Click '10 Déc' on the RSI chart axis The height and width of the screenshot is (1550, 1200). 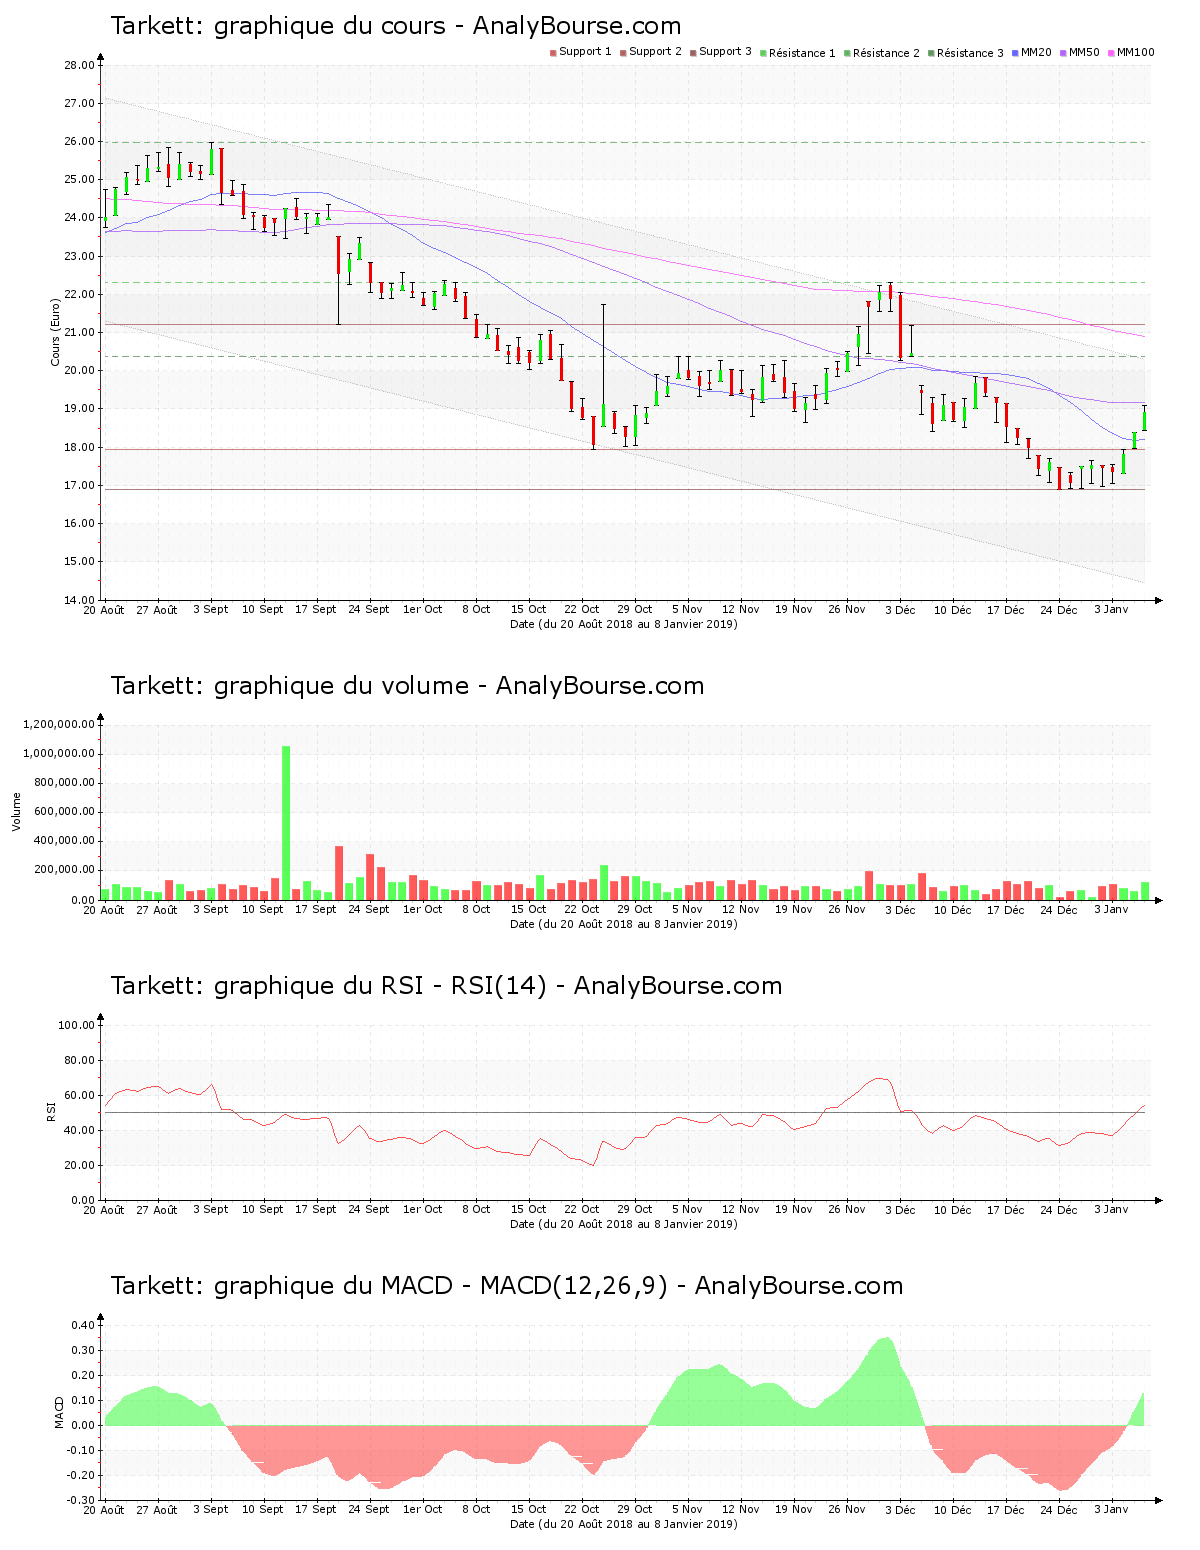pyautogui.click(x=953, y=1210)
